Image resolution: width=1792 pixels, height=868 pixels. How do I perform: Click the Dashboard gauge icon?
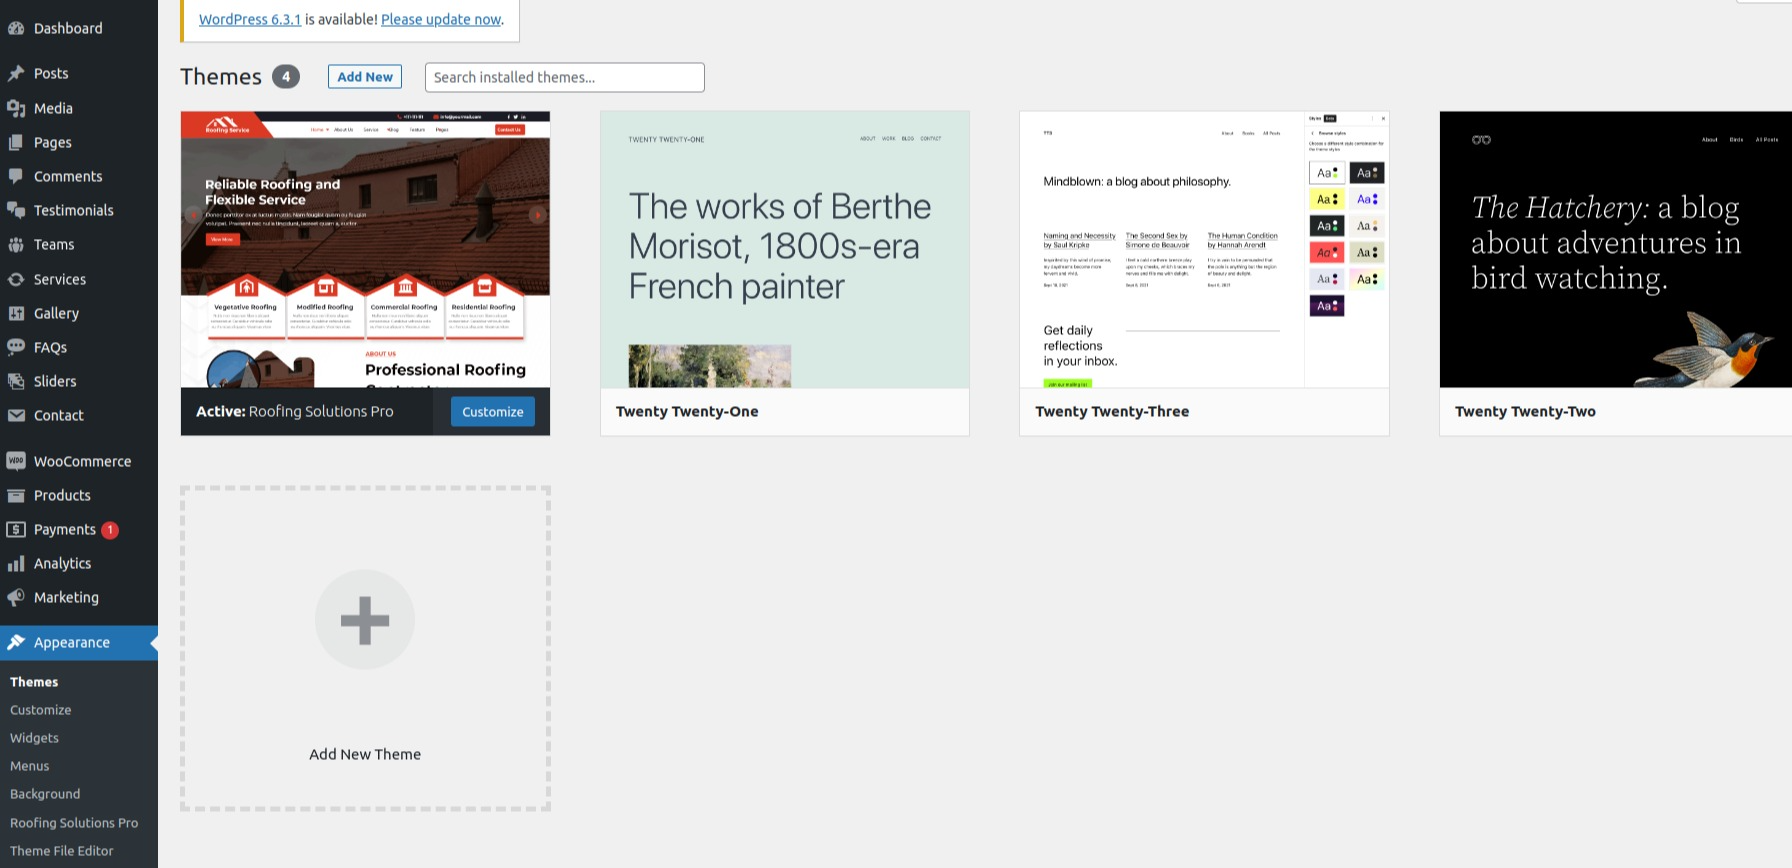pos(16,28)
